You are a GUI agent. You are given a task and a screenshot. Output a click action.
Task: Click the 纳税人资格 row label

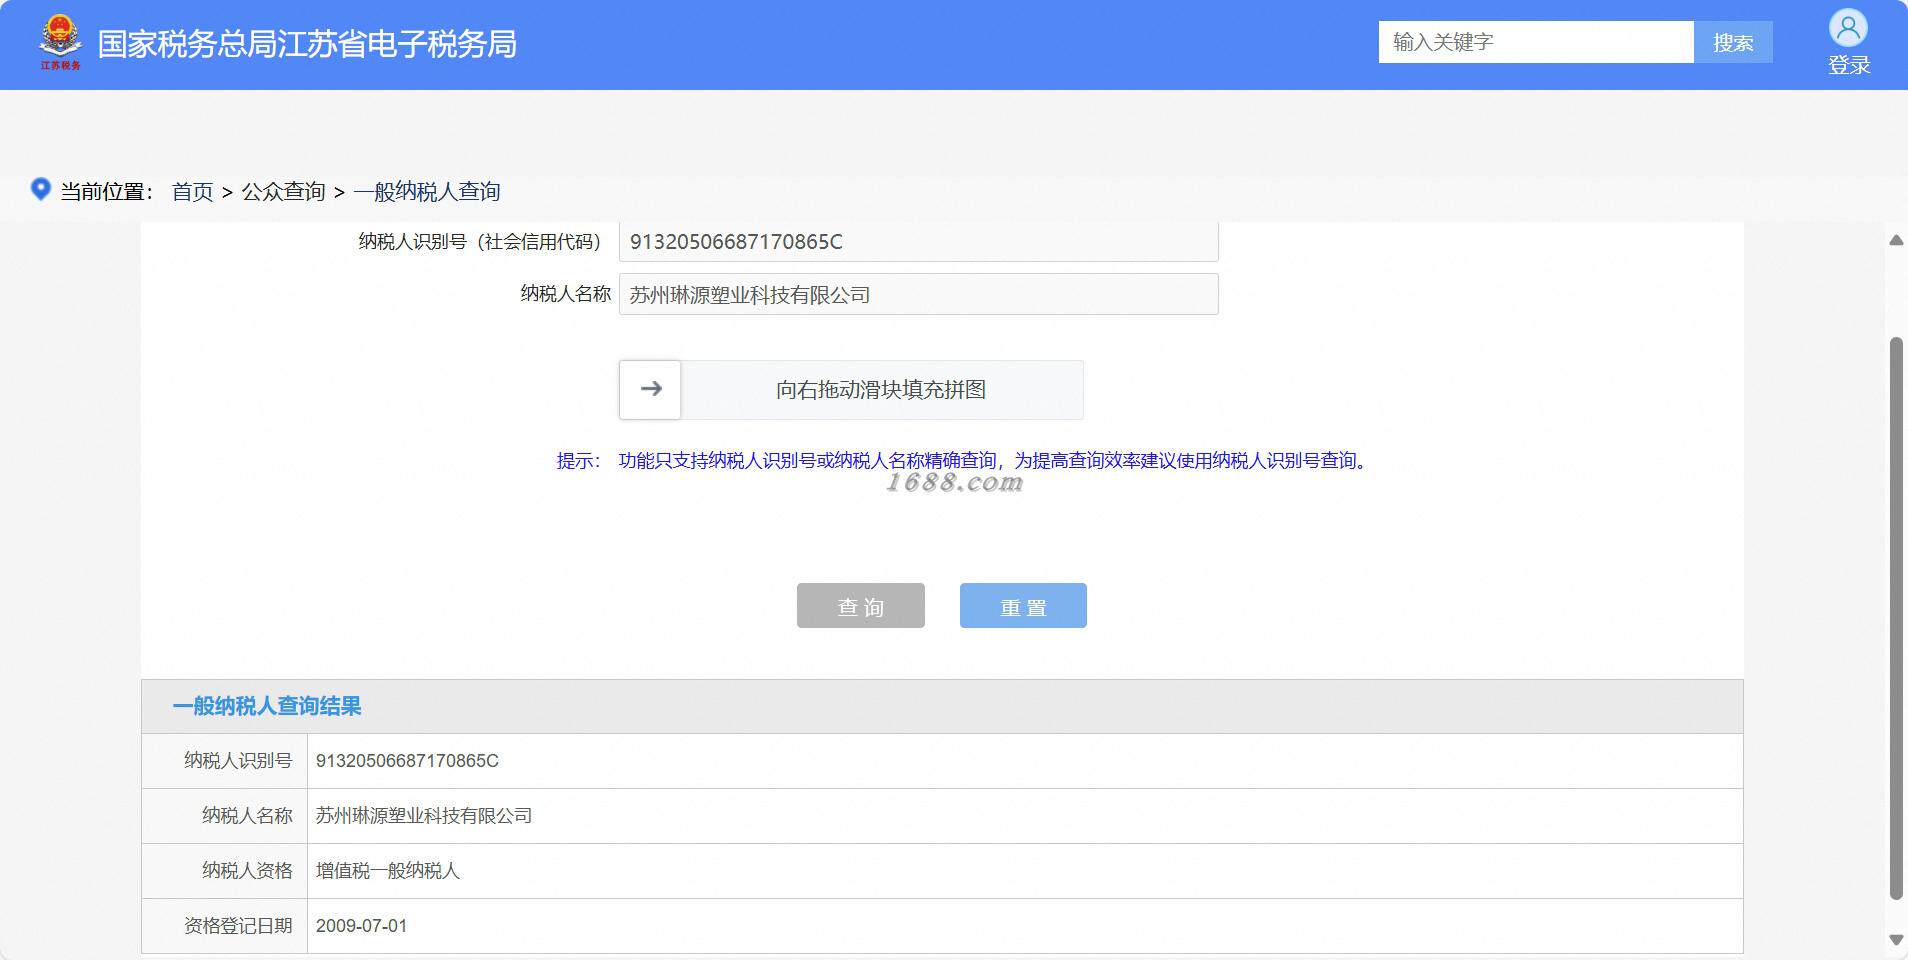(x=247, y=871)
